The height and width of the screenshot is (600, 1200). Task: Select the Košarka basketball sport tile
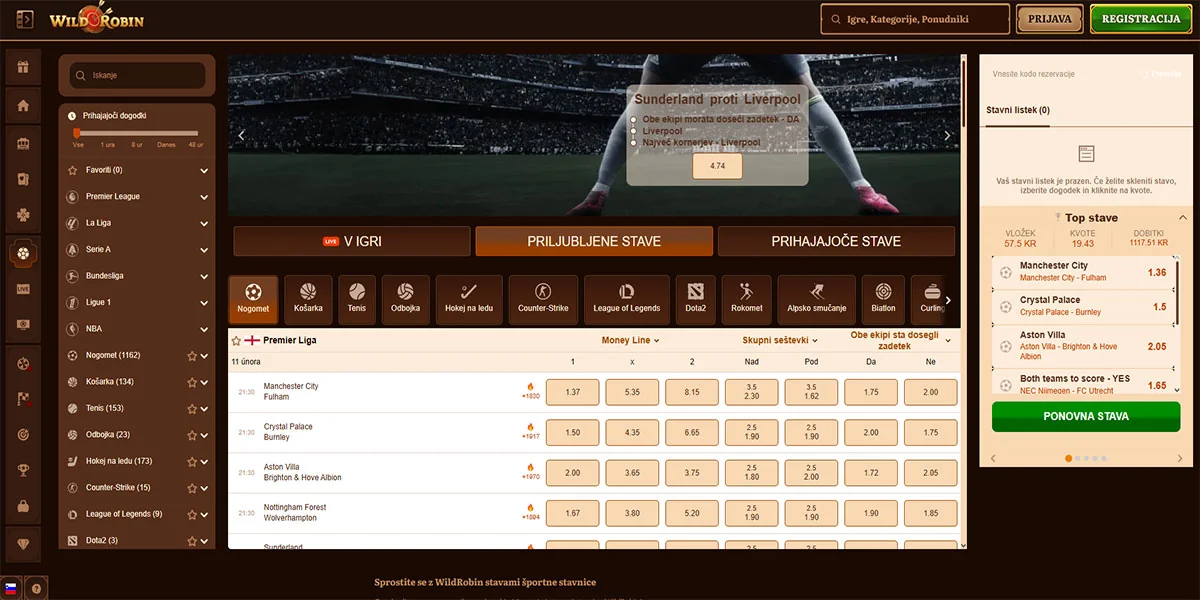click(309, 299)
